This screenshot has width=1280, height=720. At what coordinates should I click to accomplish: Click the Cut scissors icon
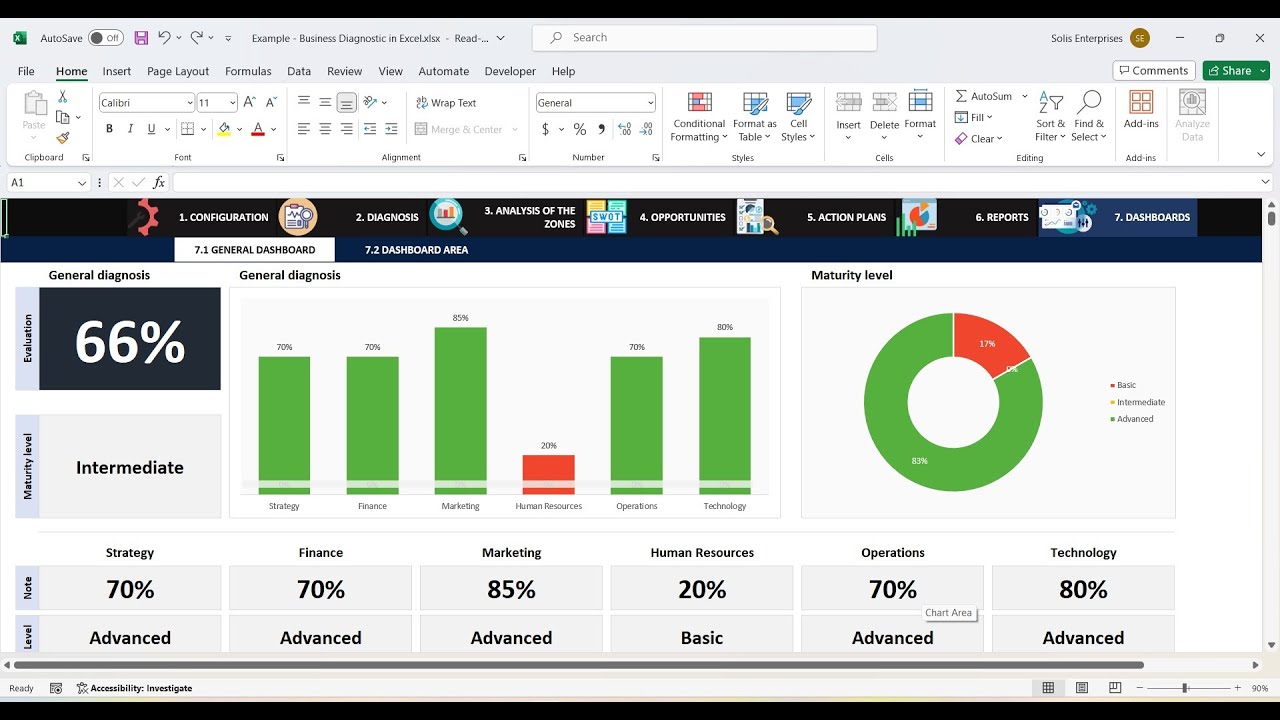coord(62,97)
